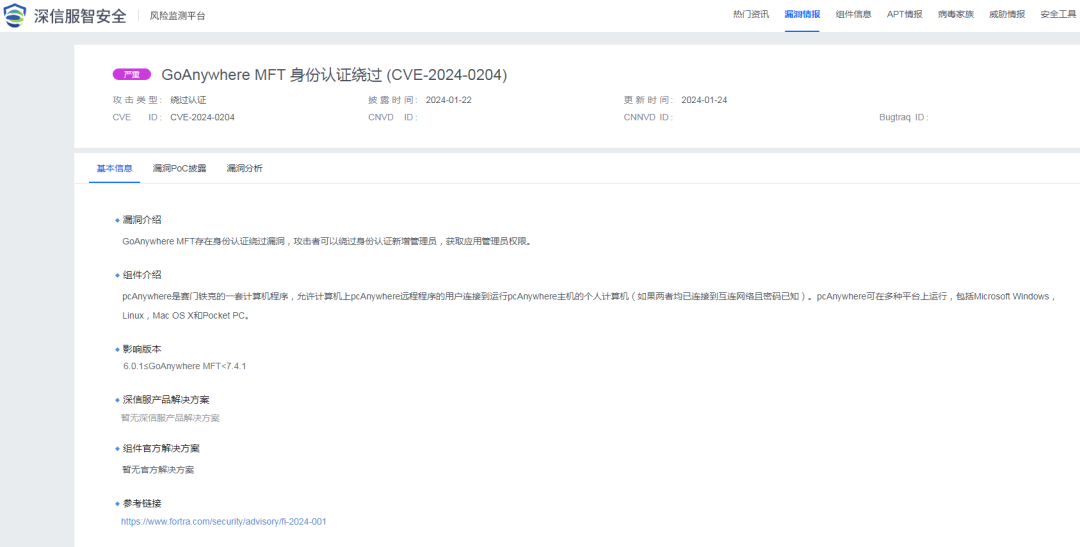Open the APT情报 section

point(904,14)
